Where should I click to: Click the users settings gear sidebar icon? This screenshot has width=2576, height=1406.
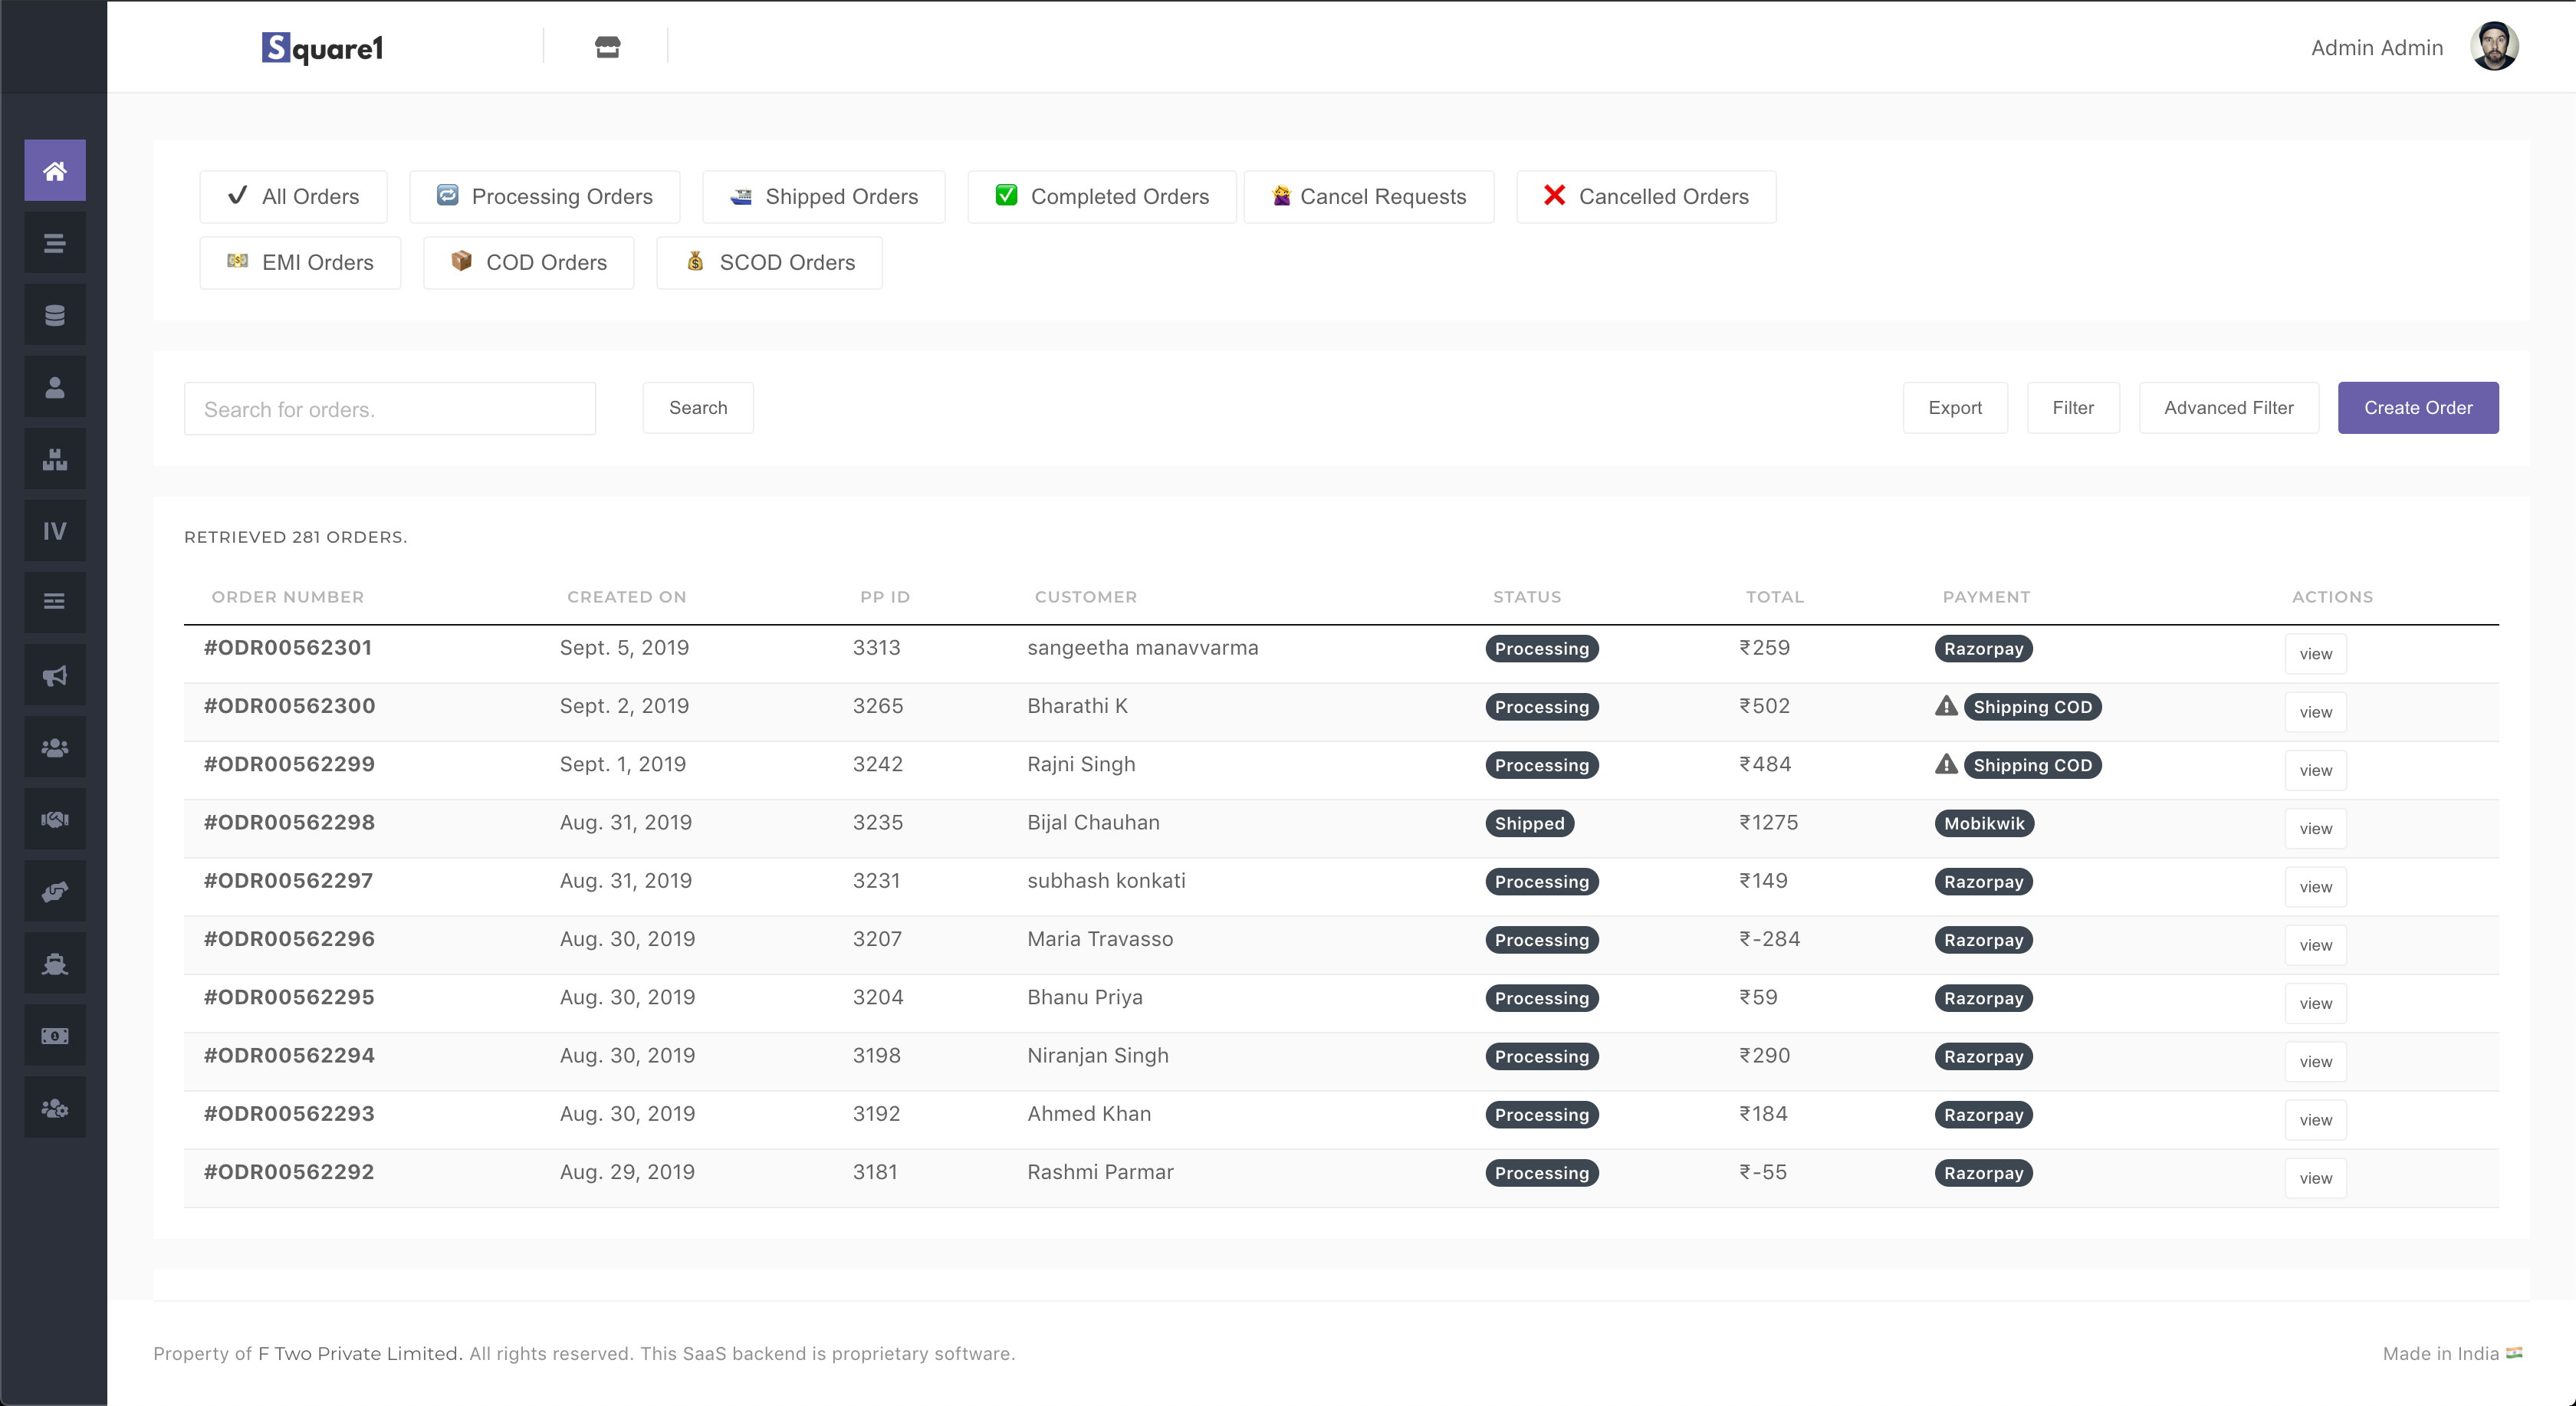click(54, 1107)
